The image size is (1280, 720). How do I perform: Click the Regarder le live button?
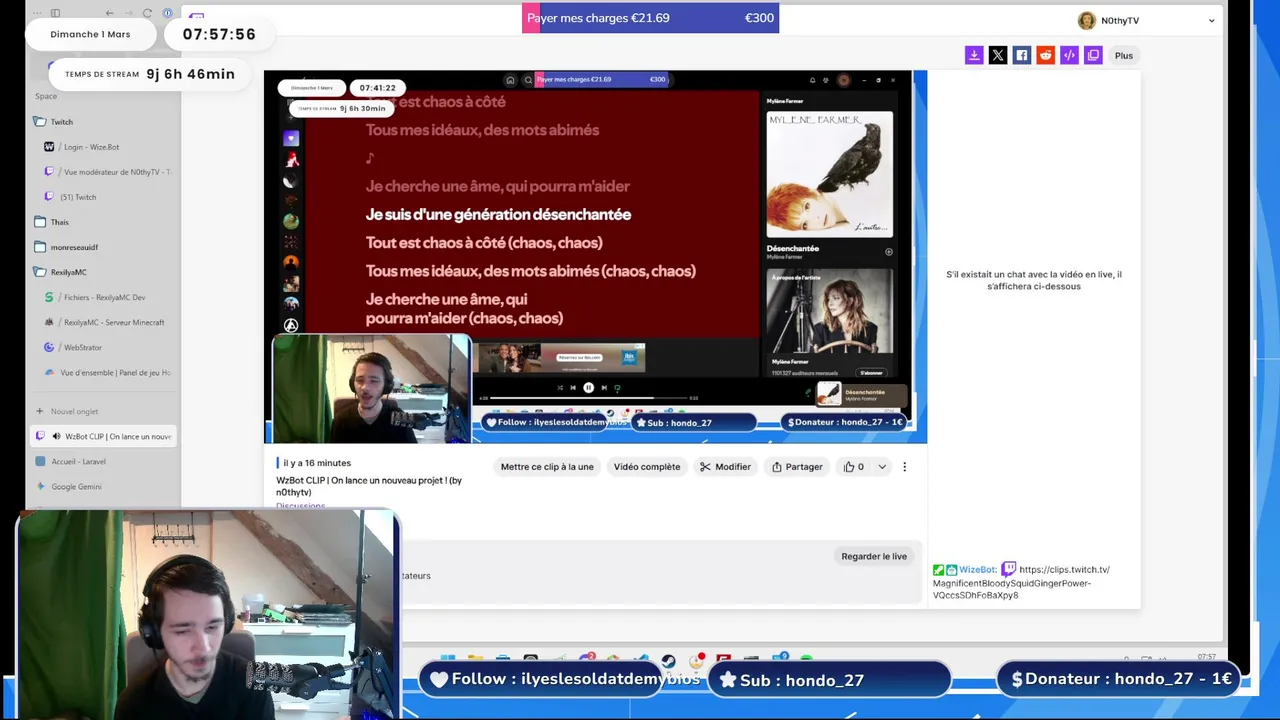coord(874,556)
